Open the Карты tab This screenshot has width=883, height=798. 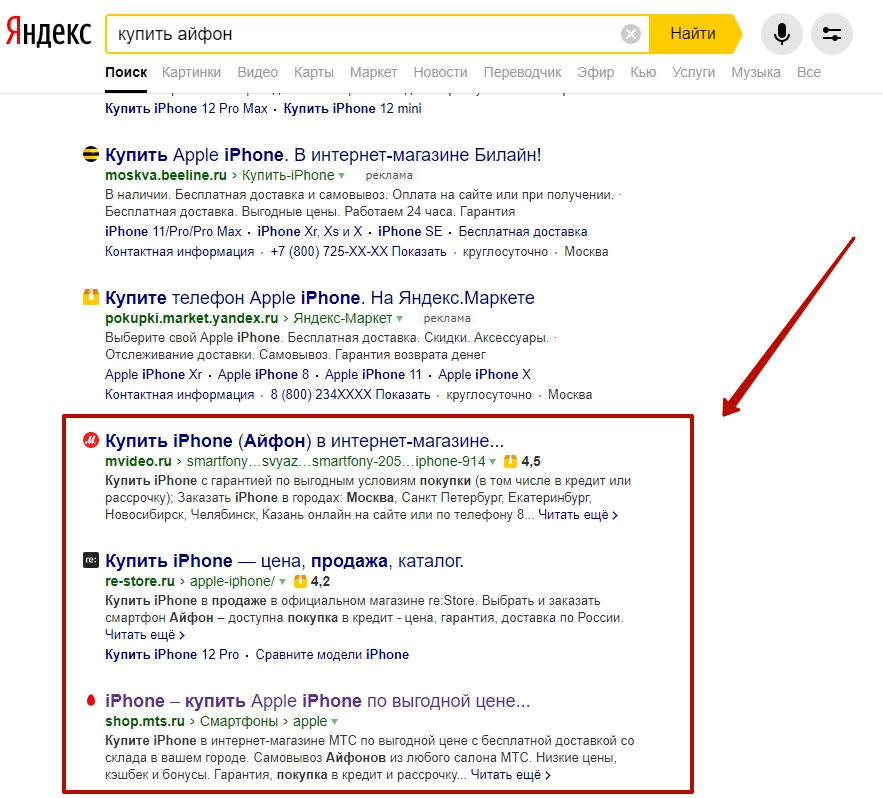pos(314,72)
